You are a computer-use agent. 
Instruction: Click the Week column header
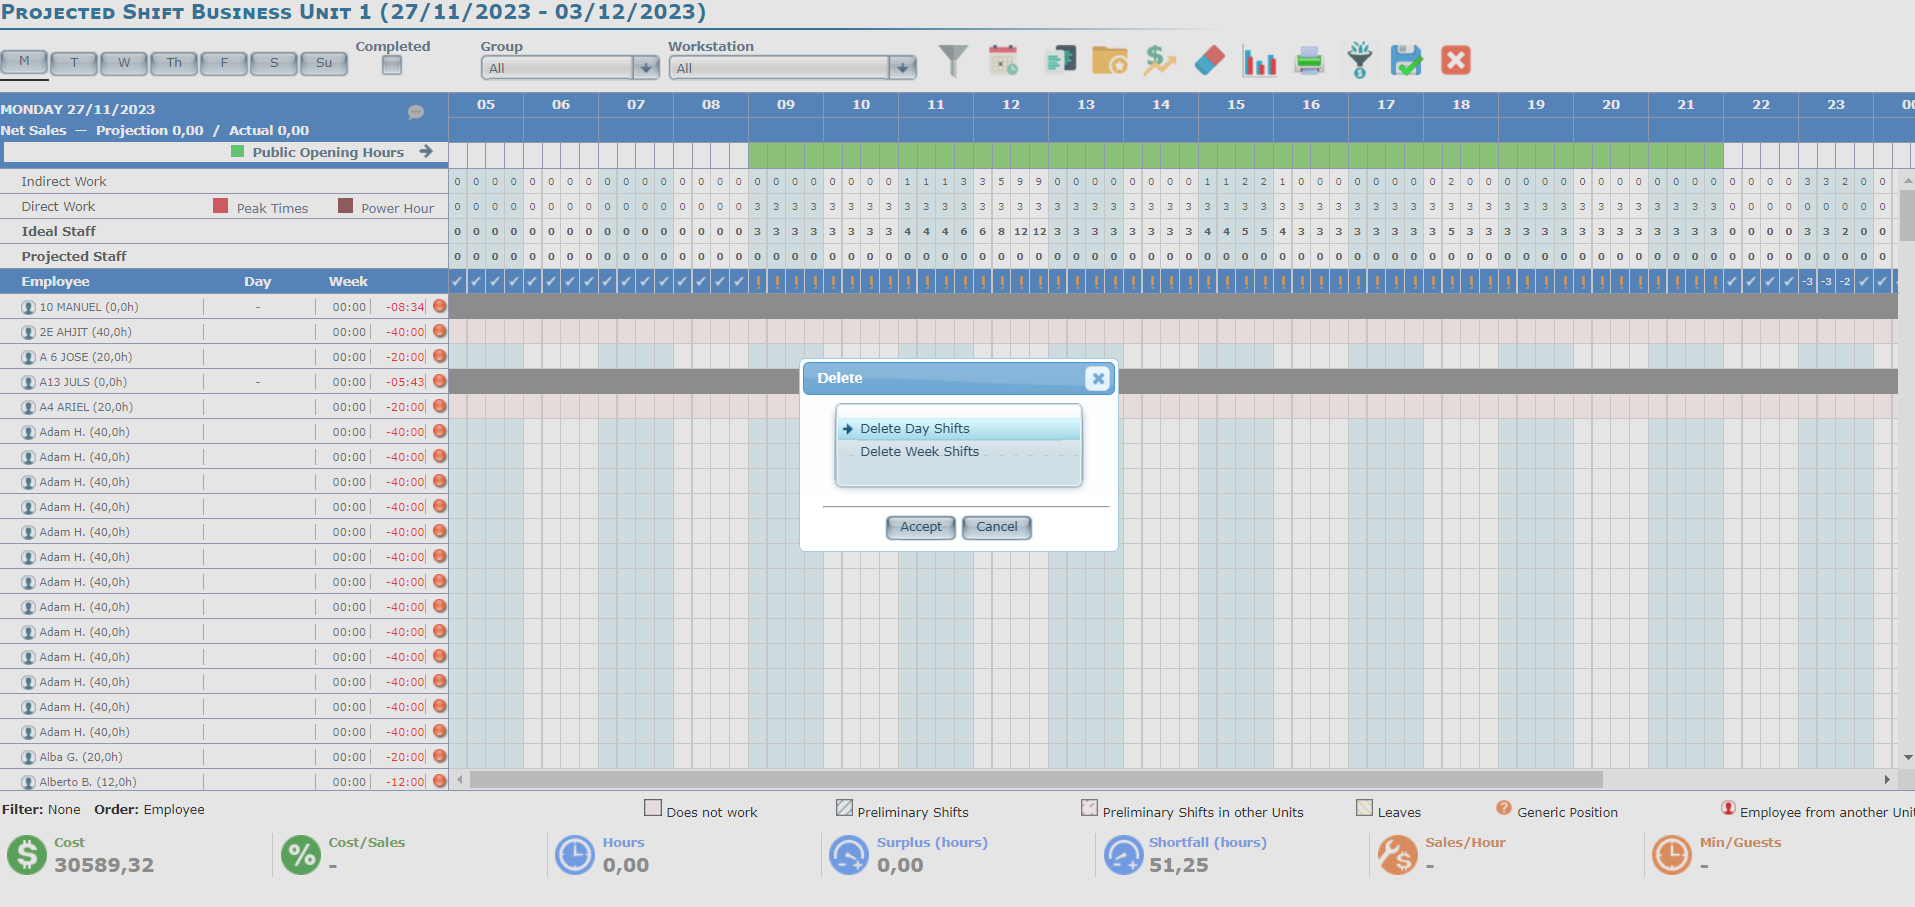pyautogui.click(x=348, y=281)
